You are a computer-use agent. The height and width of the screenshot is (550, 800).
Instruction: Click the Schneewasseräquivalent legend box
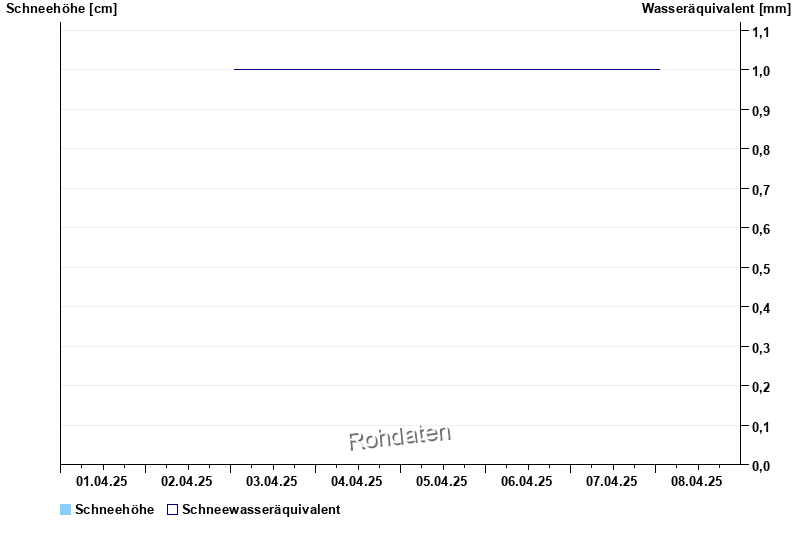pos(172,510)
